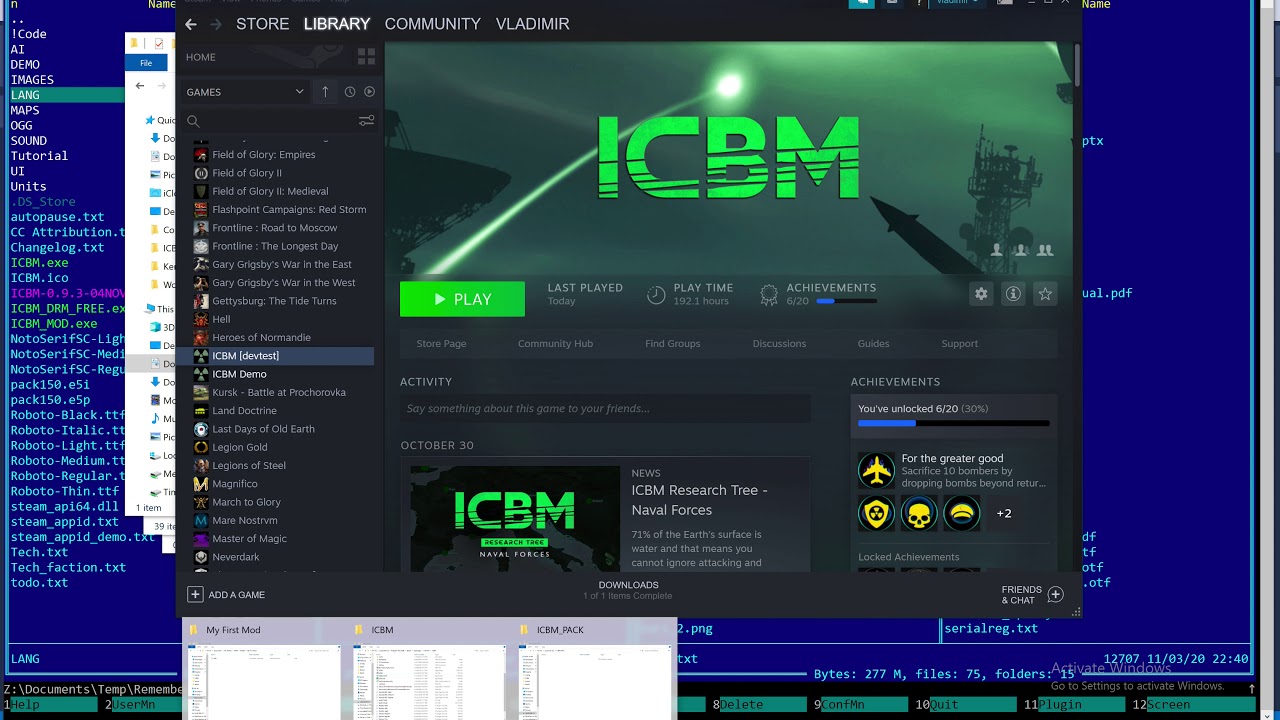The height and width of the screenshot is (720, 1280).
Task: Click the small achievements progress bar under 6/20
Action: pos(846,301)
